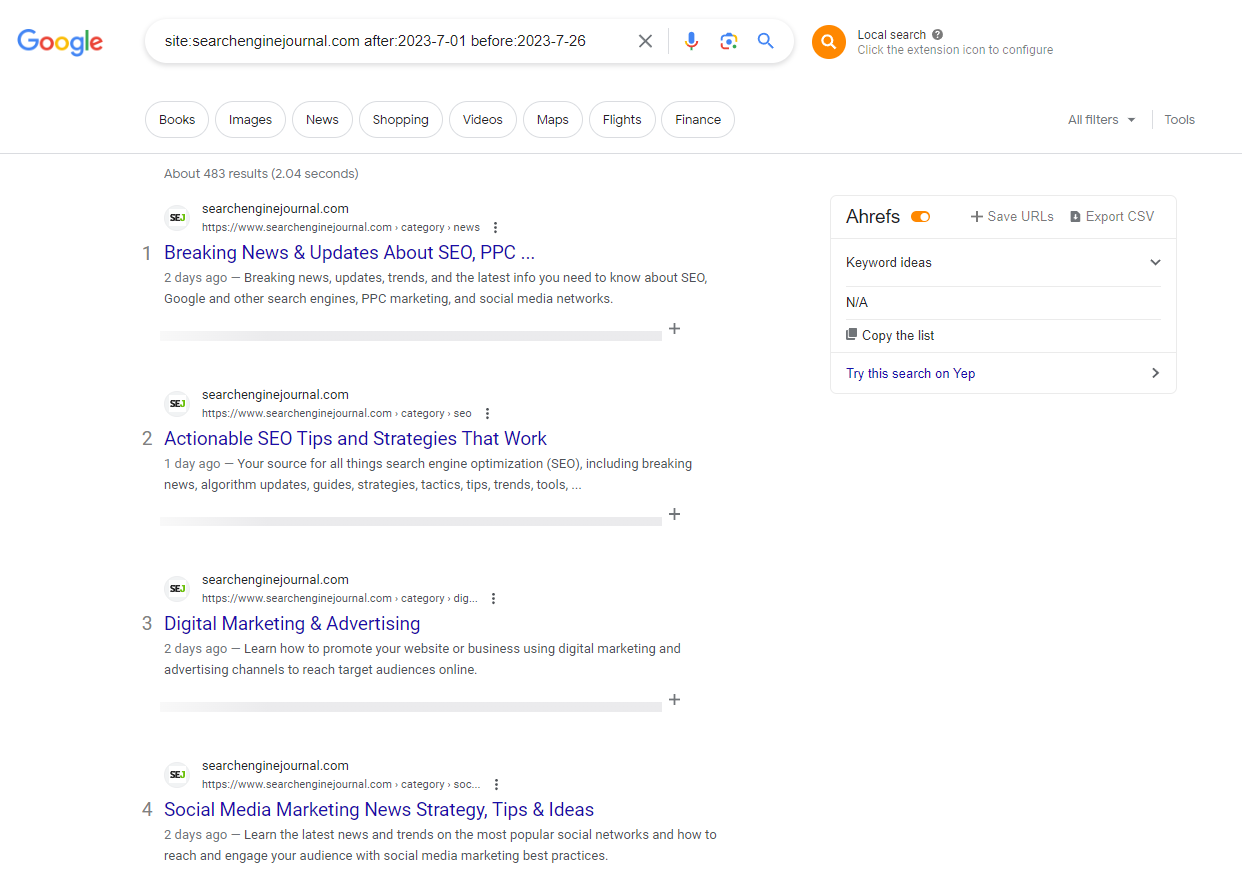Expand Try this search on Yep
Viewport: 1242px width, 878px height.
point(1155,373)
